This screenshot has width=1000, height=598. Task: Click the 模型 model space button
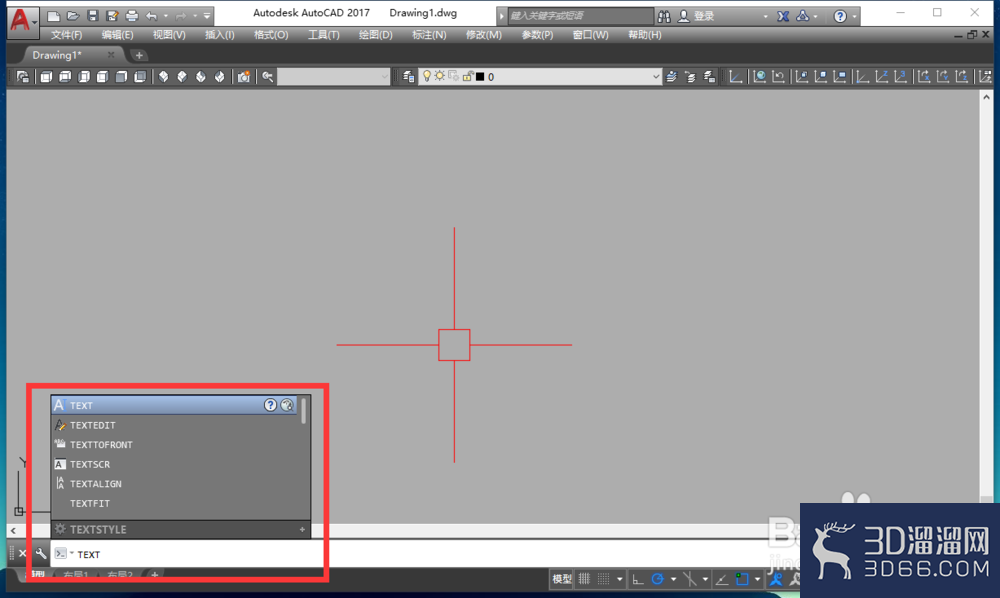[562, 579]
